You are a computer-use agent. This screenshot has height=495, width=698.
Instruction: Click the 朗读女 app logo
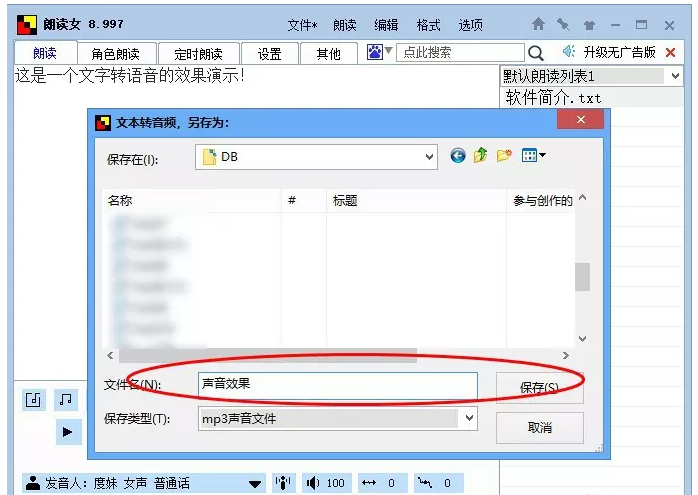27,25
